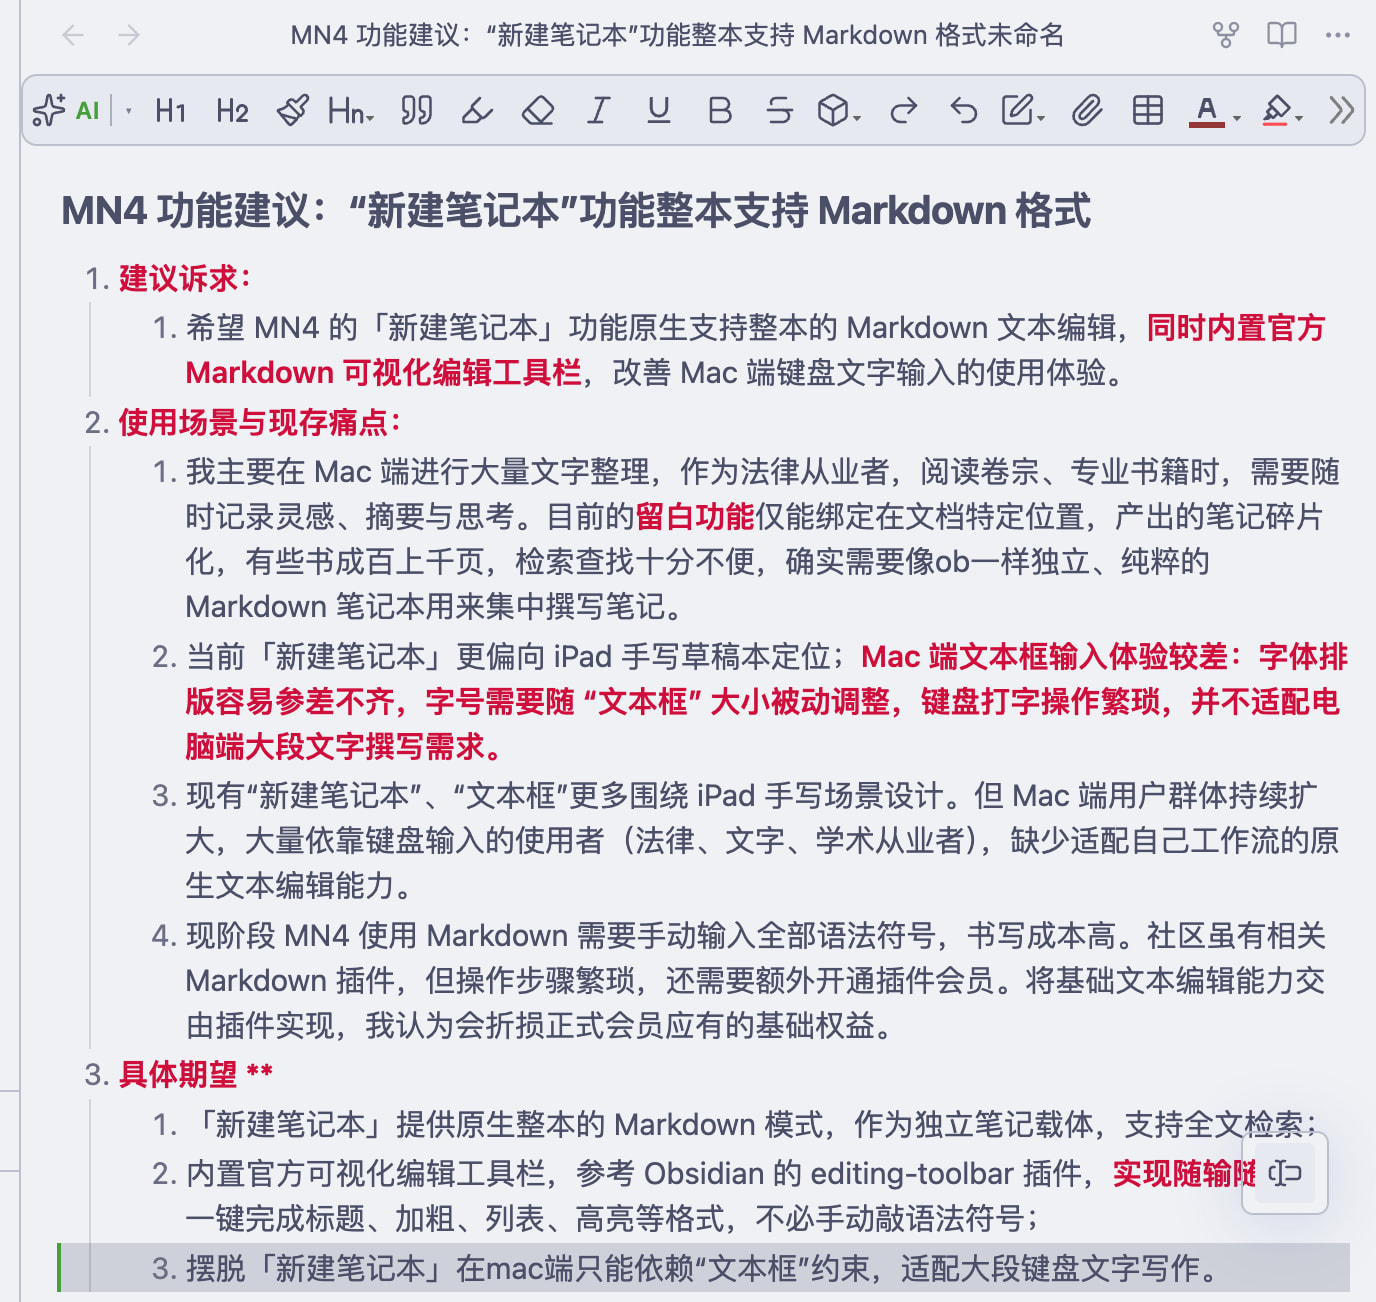Insert a block quote with the quotation icon
1376x1302 pixels.
(x=416, y=110)
